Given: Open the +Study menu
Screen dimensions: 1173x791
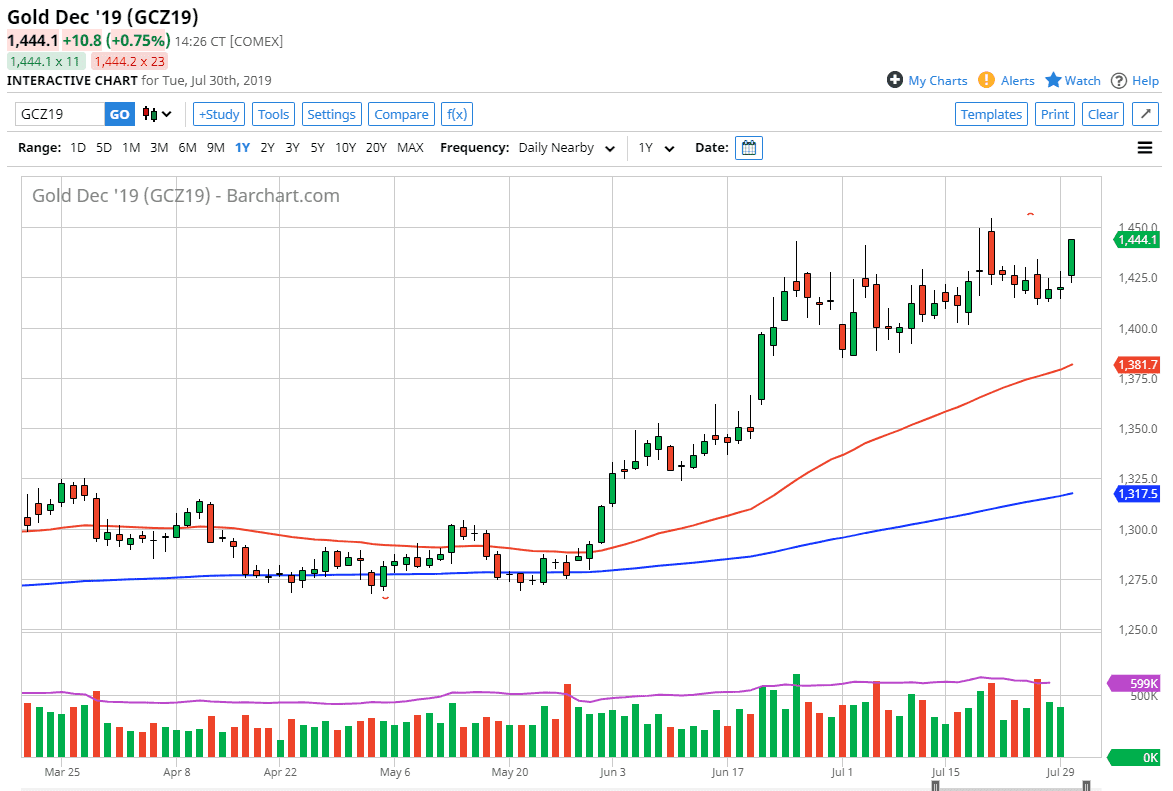Looking at the screenshot, I should tap(218, 114).
